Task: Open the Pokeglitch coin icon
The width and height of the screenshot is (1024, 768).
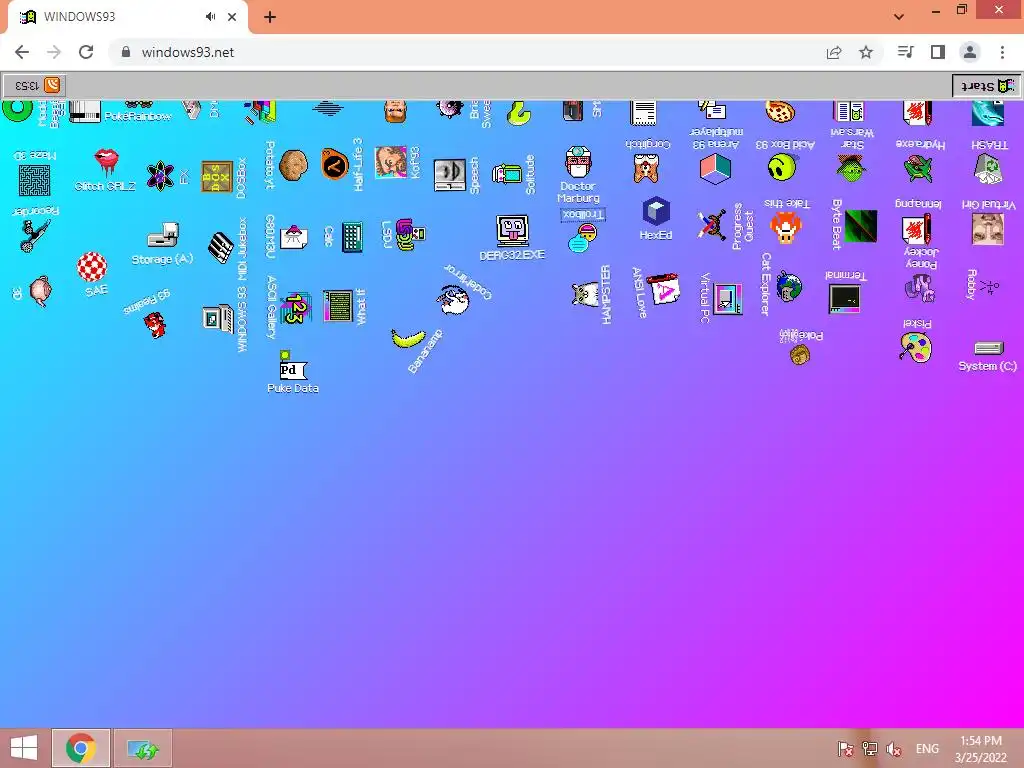Action: pos(800,355)
